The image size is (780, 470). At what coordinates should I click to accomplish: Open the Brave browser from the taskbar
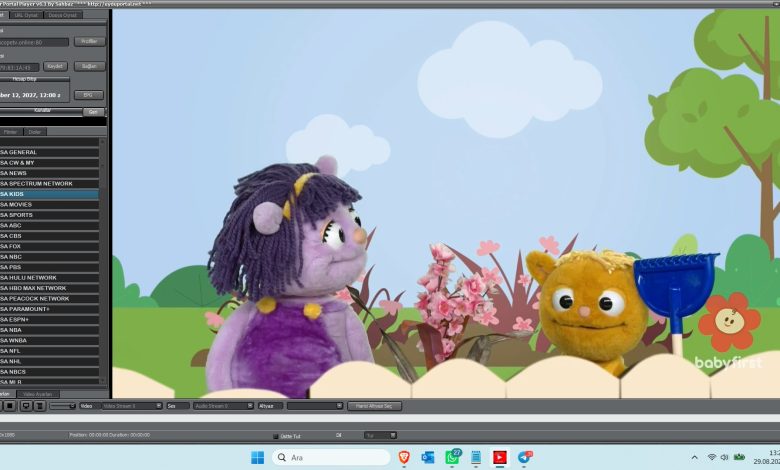click(x=404, y=457)
